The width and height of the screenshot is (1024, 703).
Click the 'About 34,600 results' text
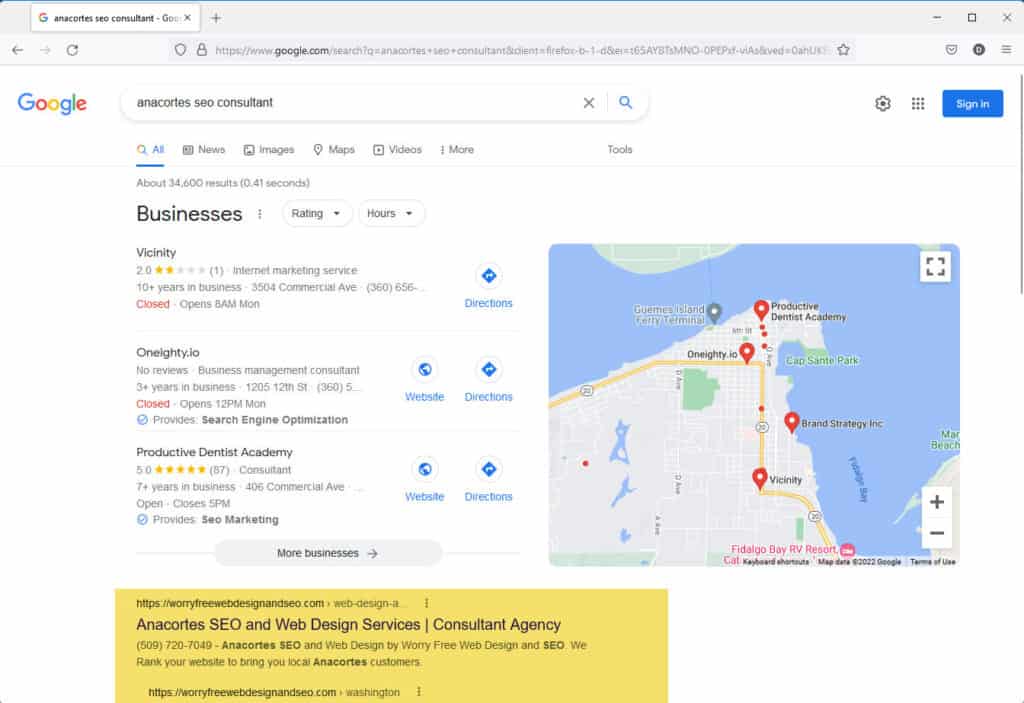(223, 183)
